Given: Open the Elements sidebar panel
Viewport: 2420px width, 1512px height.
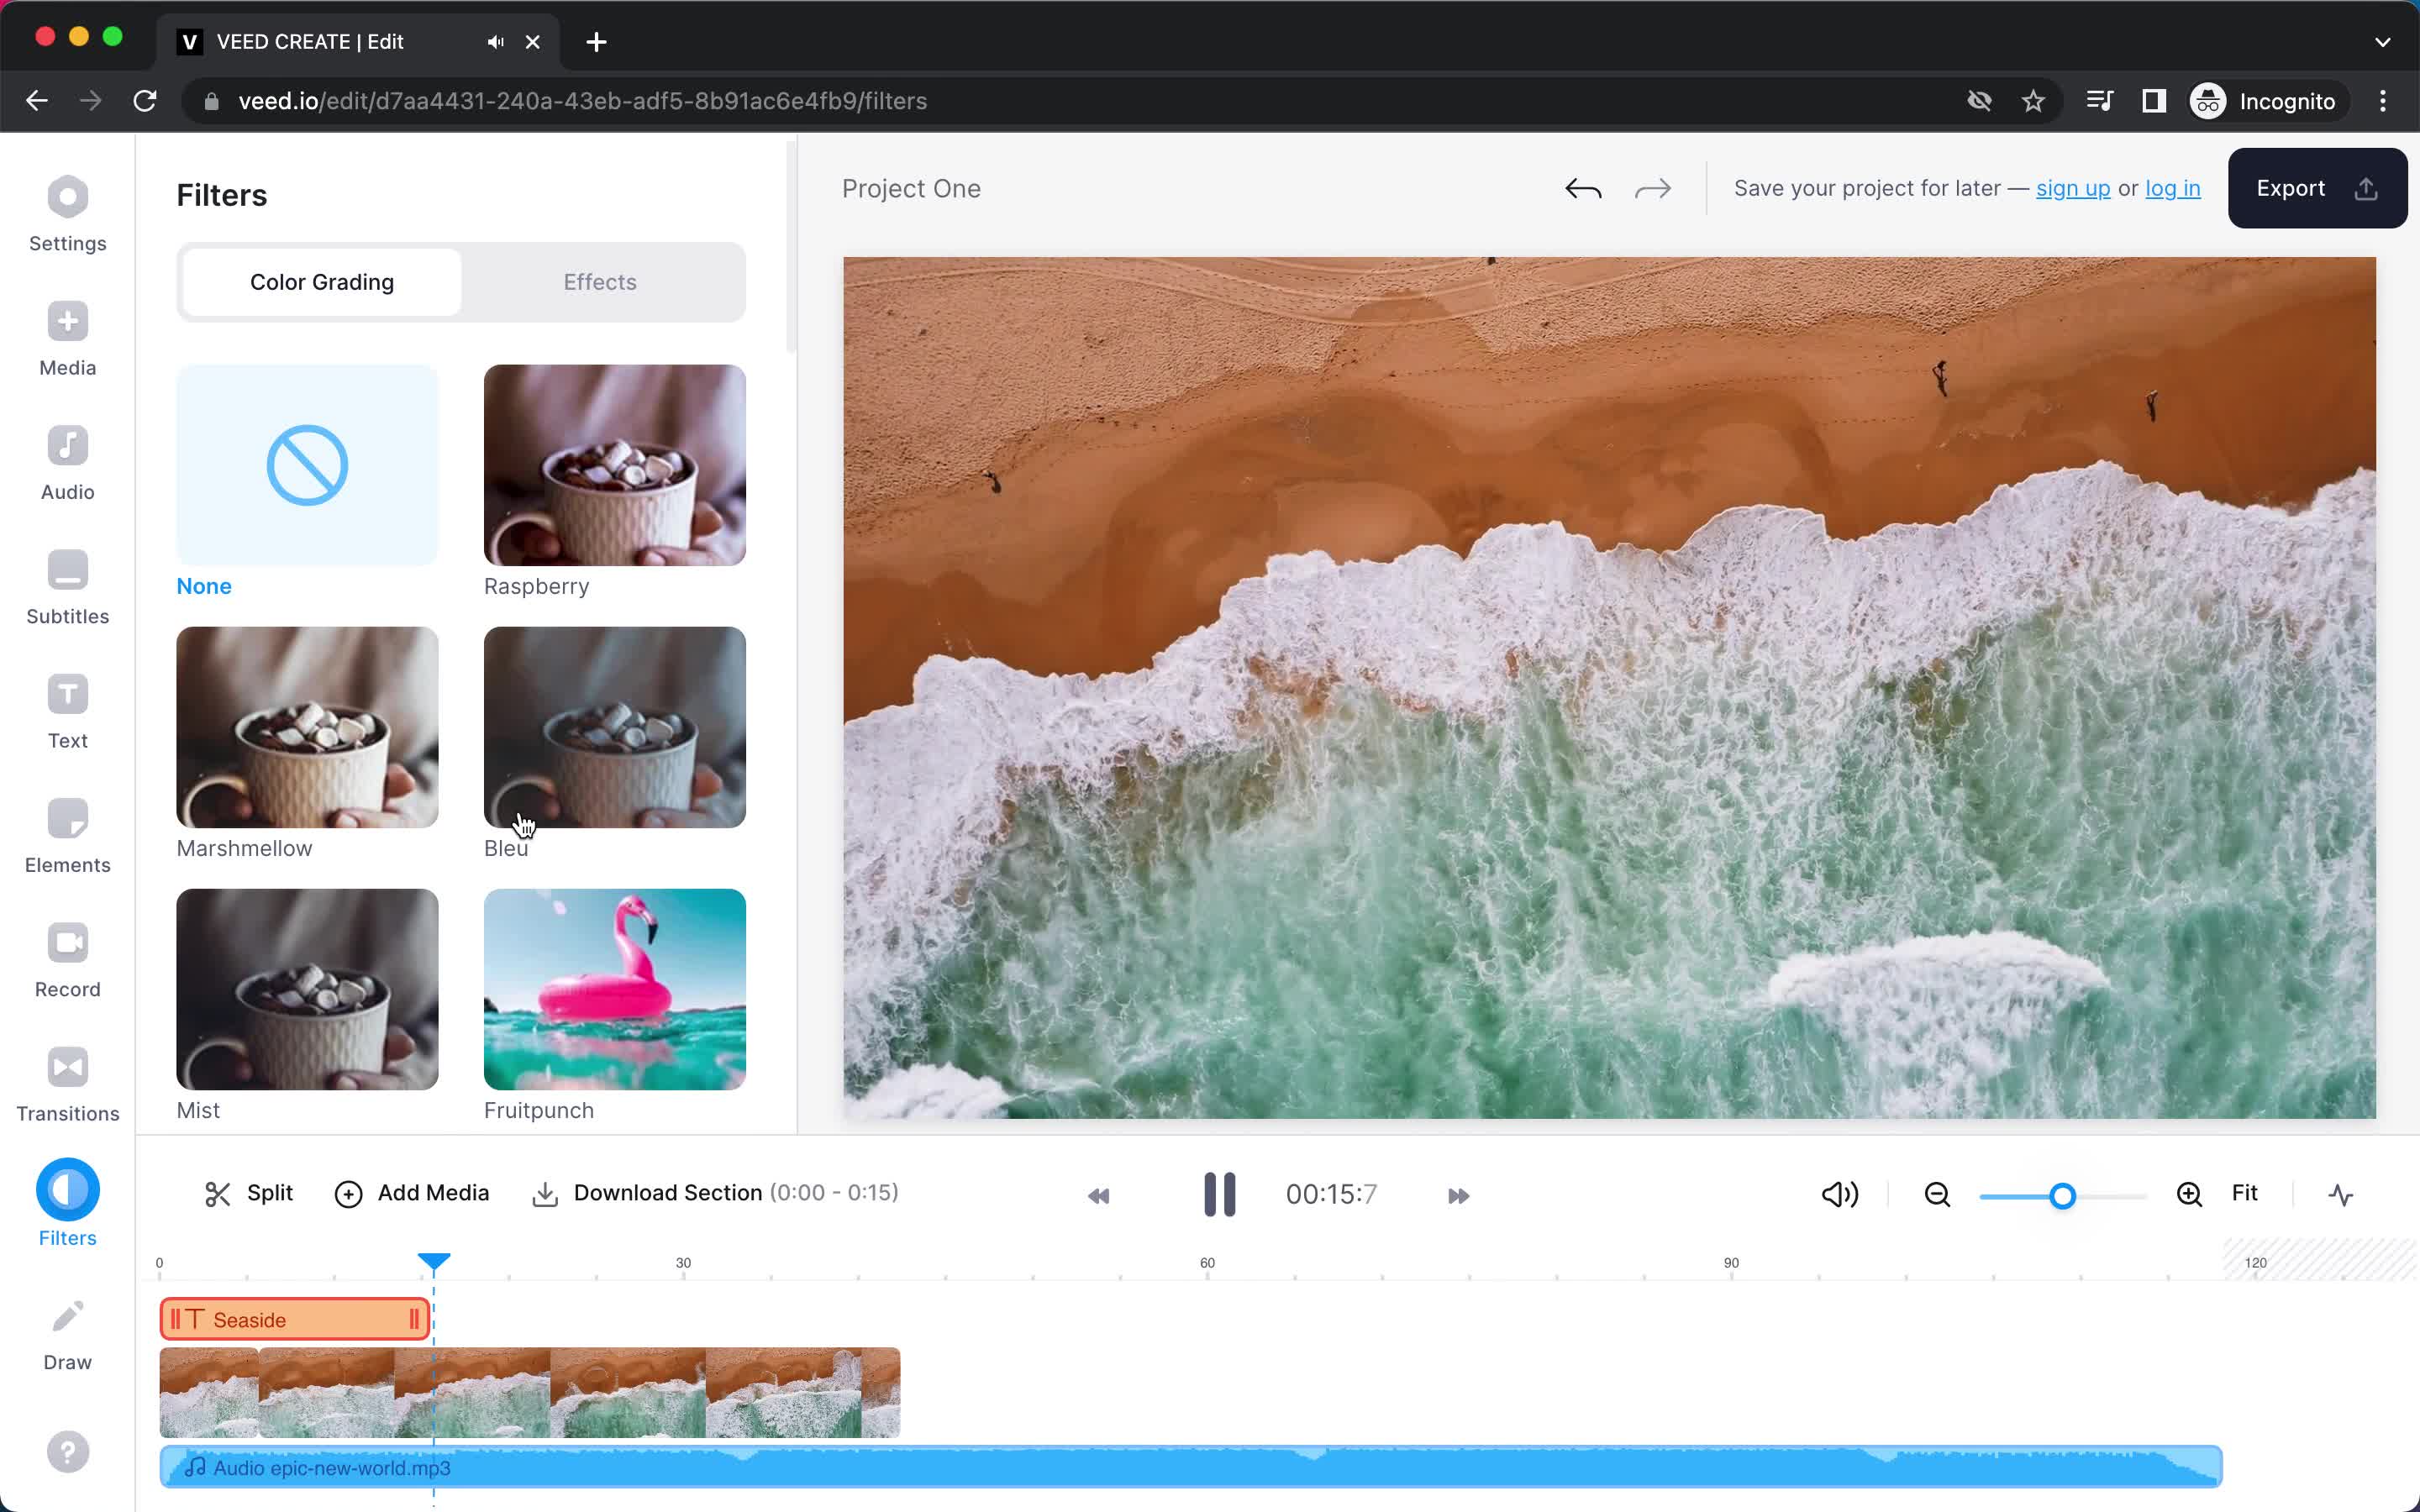Looking at the screenshot, I should tap(67, 836).
